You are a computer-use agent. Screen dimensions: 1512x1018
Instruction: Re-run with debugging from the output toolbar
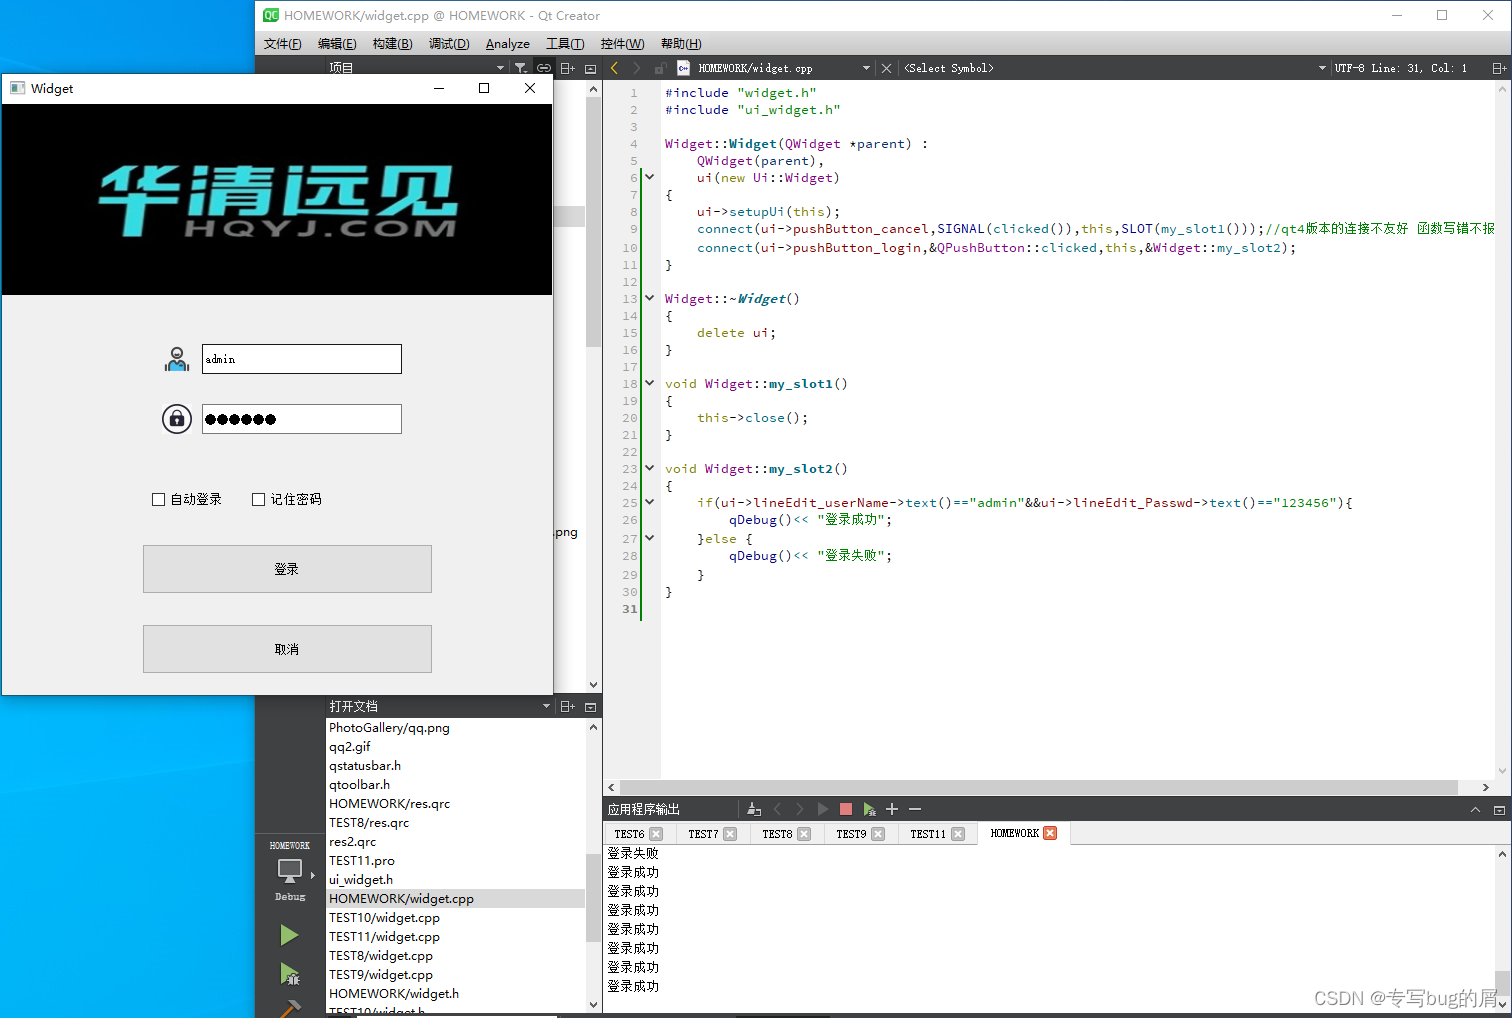coord(869,809)
